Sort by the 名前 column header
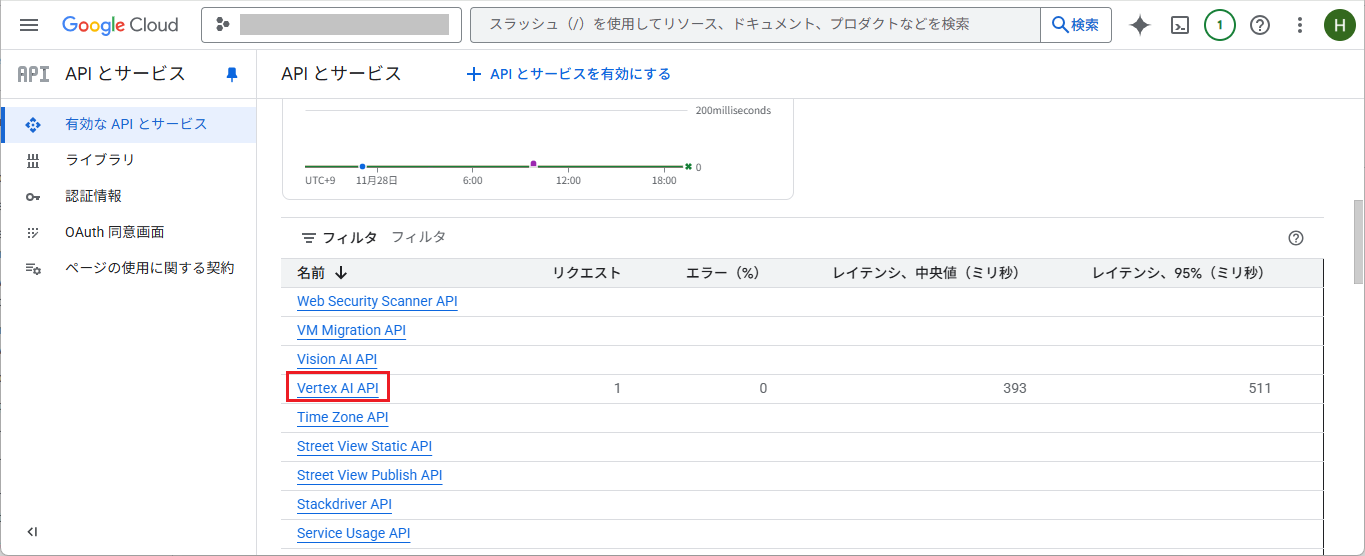This screenshot has width=1365, height=556. pos(311,272)
